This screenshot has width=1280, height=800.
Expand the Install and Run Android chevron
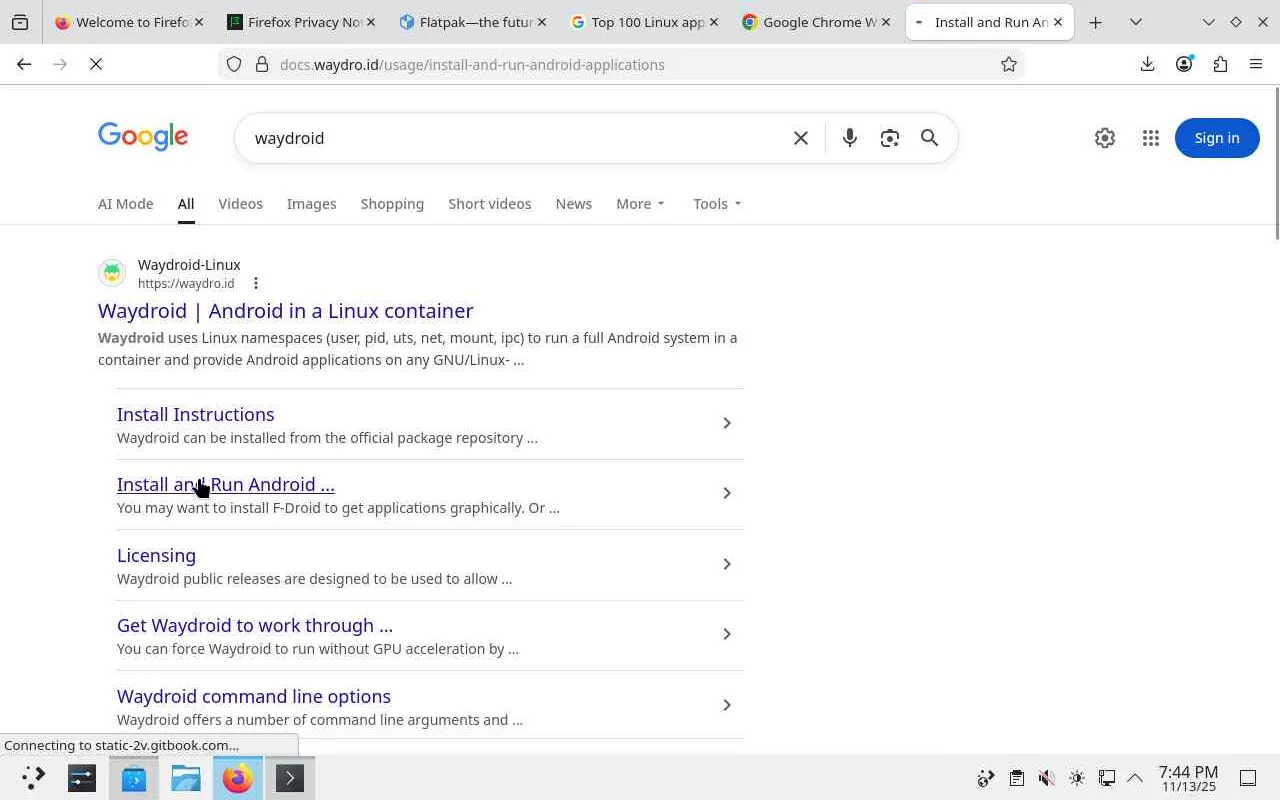coord(727,493)
